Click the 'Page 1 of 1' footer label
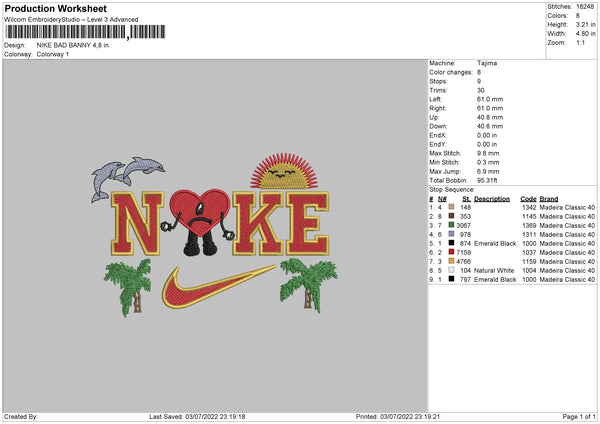The width and height of the screenshot is (600, 424). (x=579, y=416)
